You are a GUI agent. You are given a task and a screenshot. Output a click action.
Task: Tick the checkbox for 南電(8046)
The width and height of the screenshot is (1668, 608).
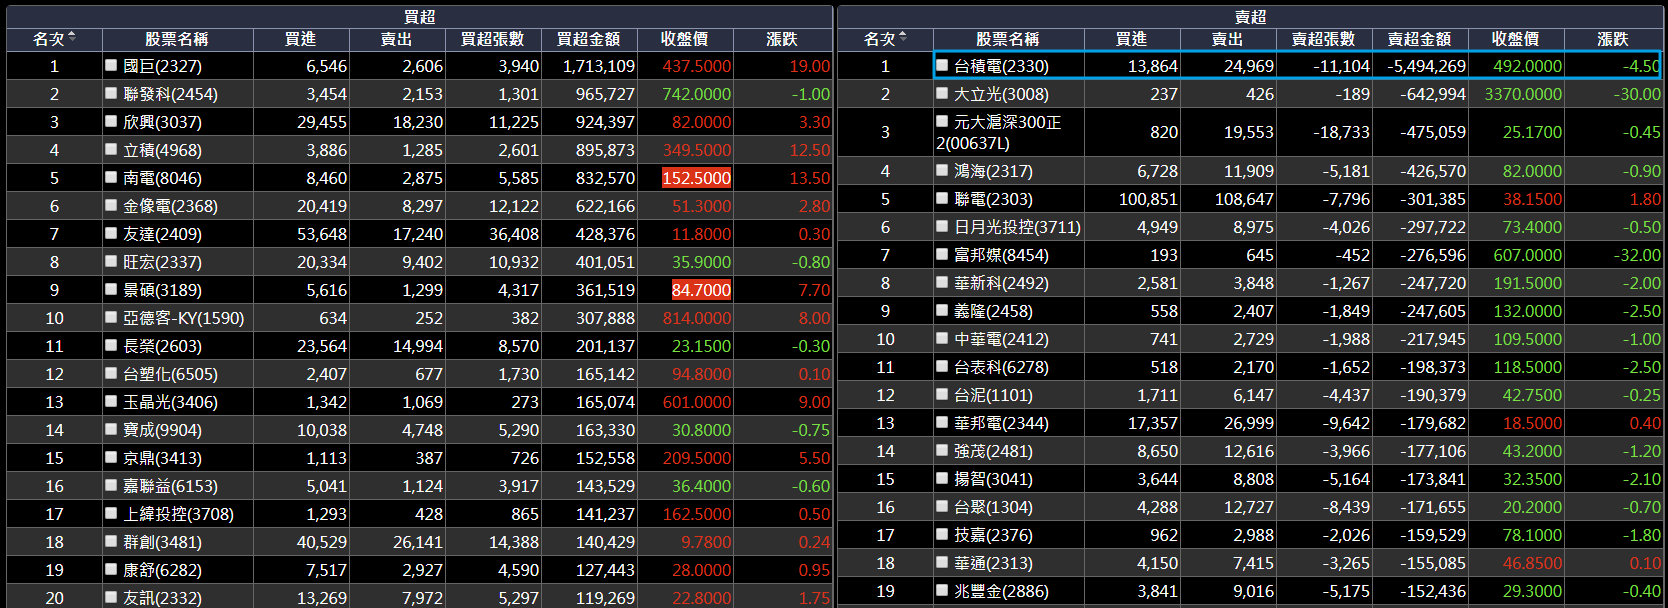coord(112,177)
